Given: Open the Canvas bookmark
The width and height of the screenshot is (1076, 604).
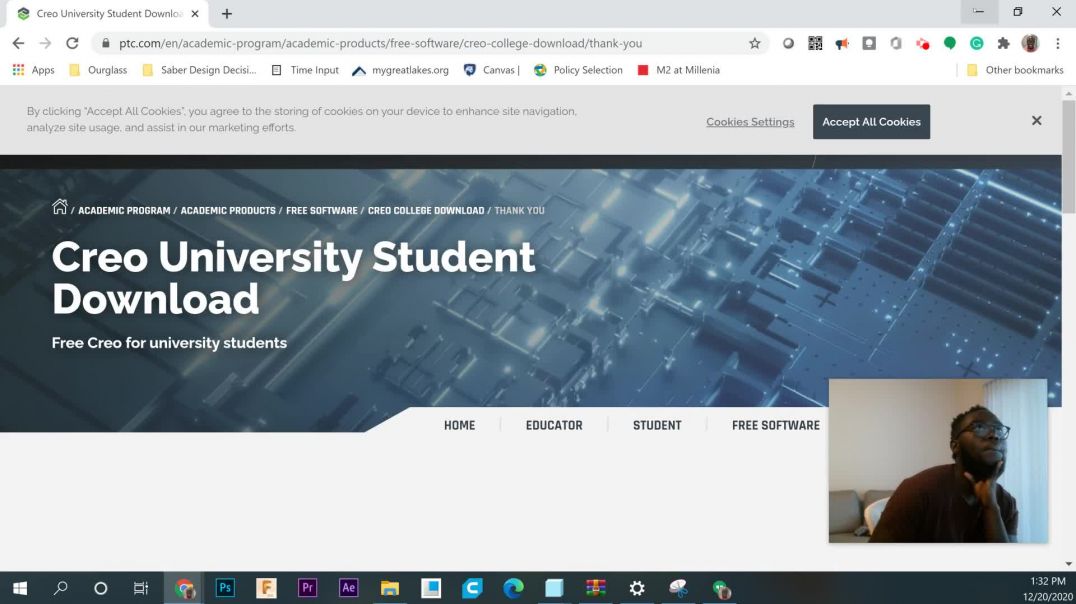Looking at the screenshot, I should 492,70.
